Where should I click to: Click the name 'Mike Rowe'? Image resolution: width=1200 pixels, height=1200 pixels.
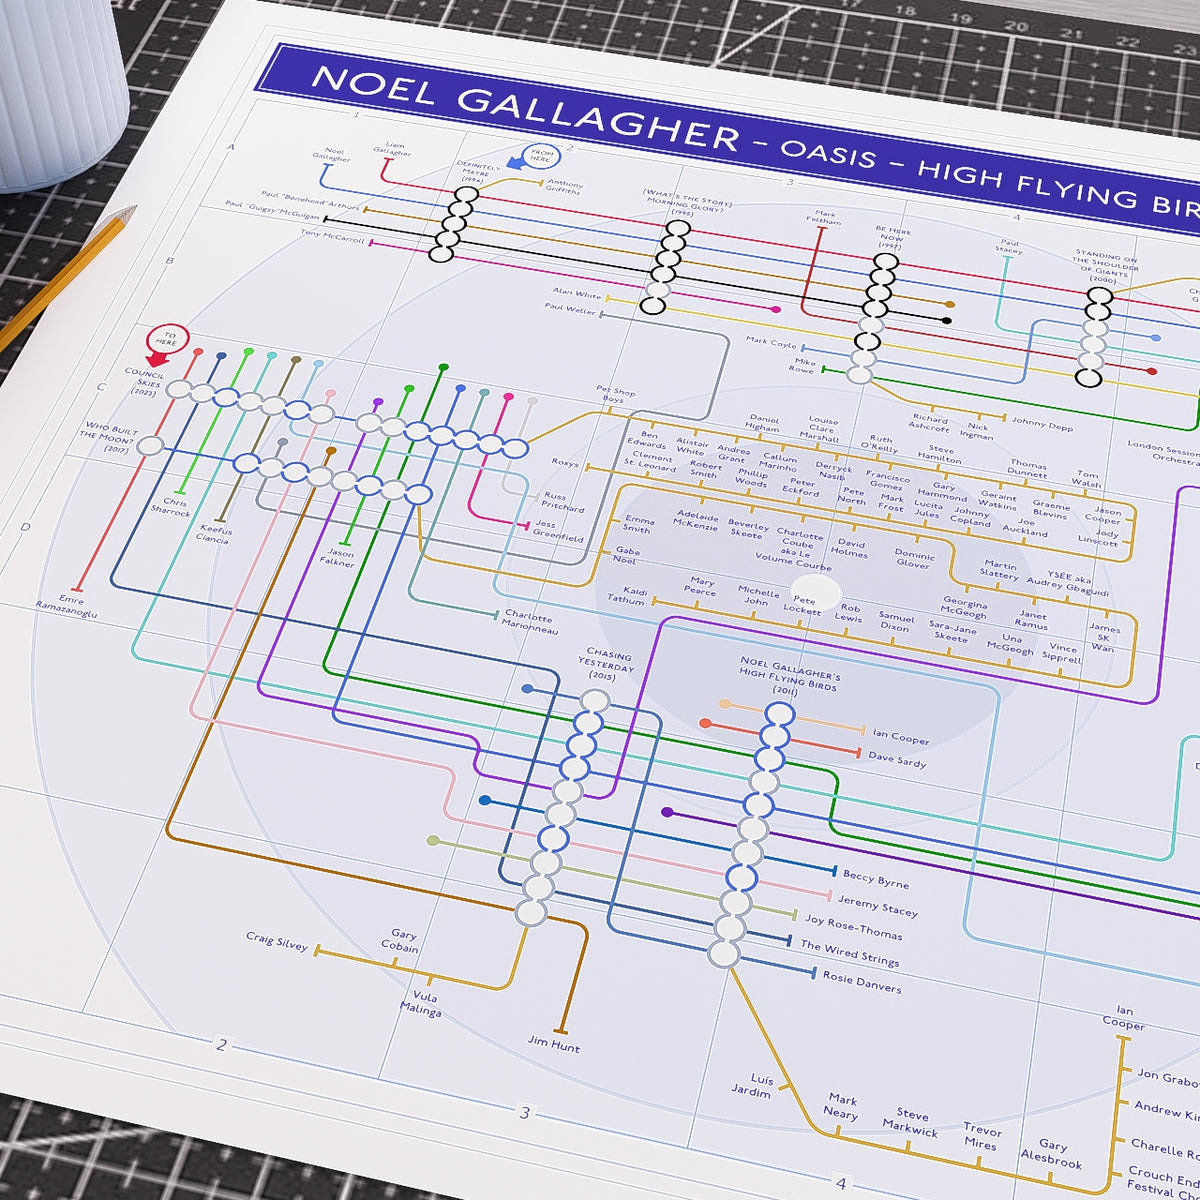(805, 366)
